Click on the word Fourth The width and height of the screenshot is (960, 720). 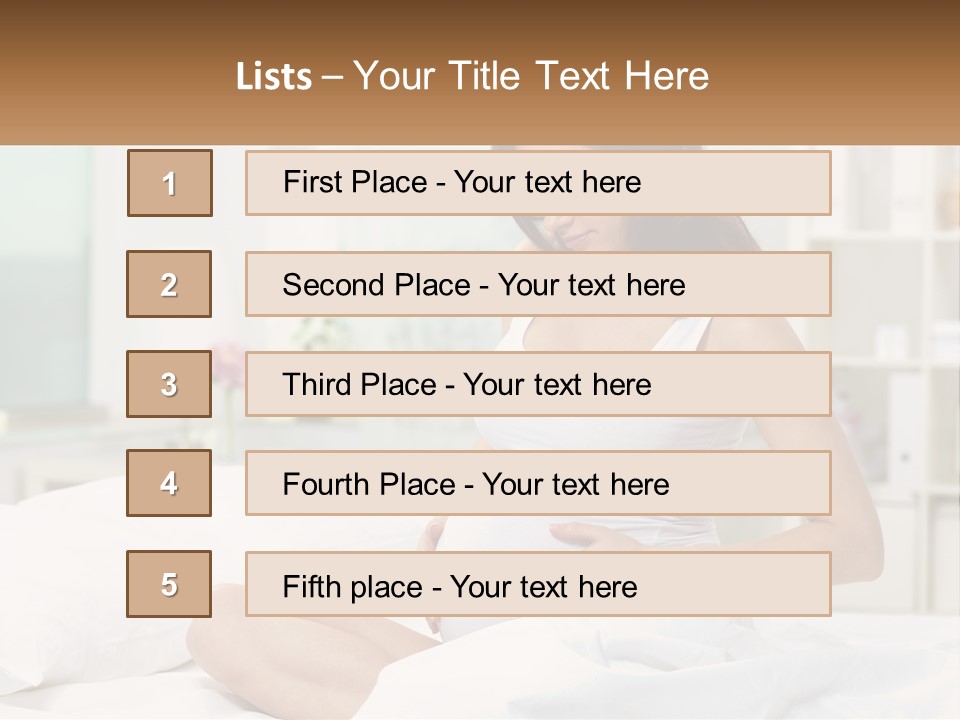(327, 484)
